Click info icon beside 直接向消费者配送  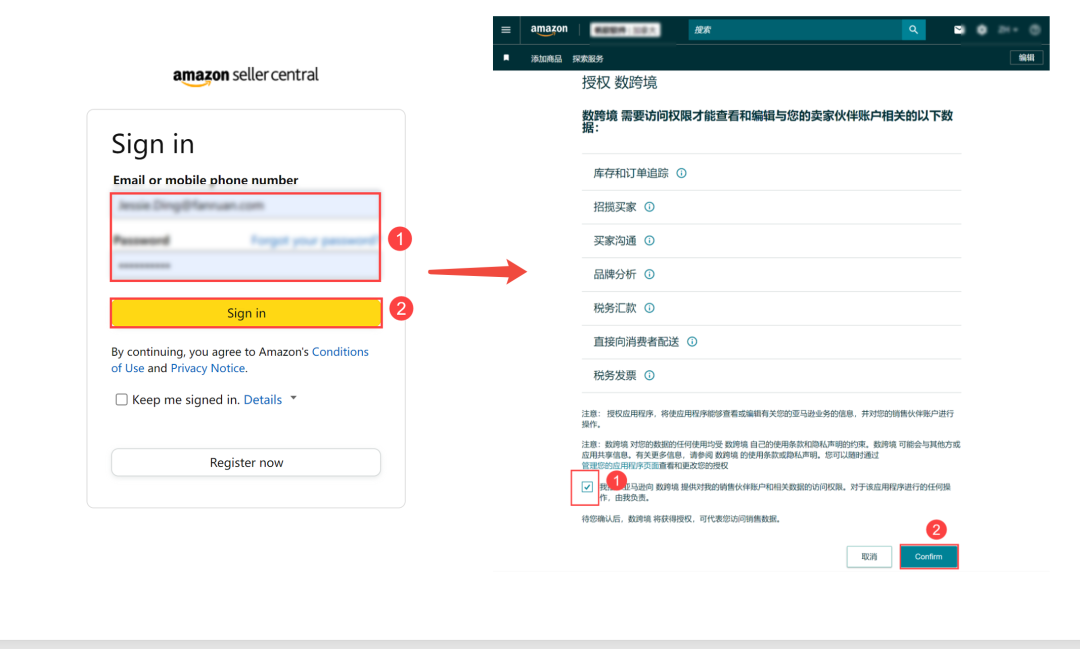[x=692, y=342]
